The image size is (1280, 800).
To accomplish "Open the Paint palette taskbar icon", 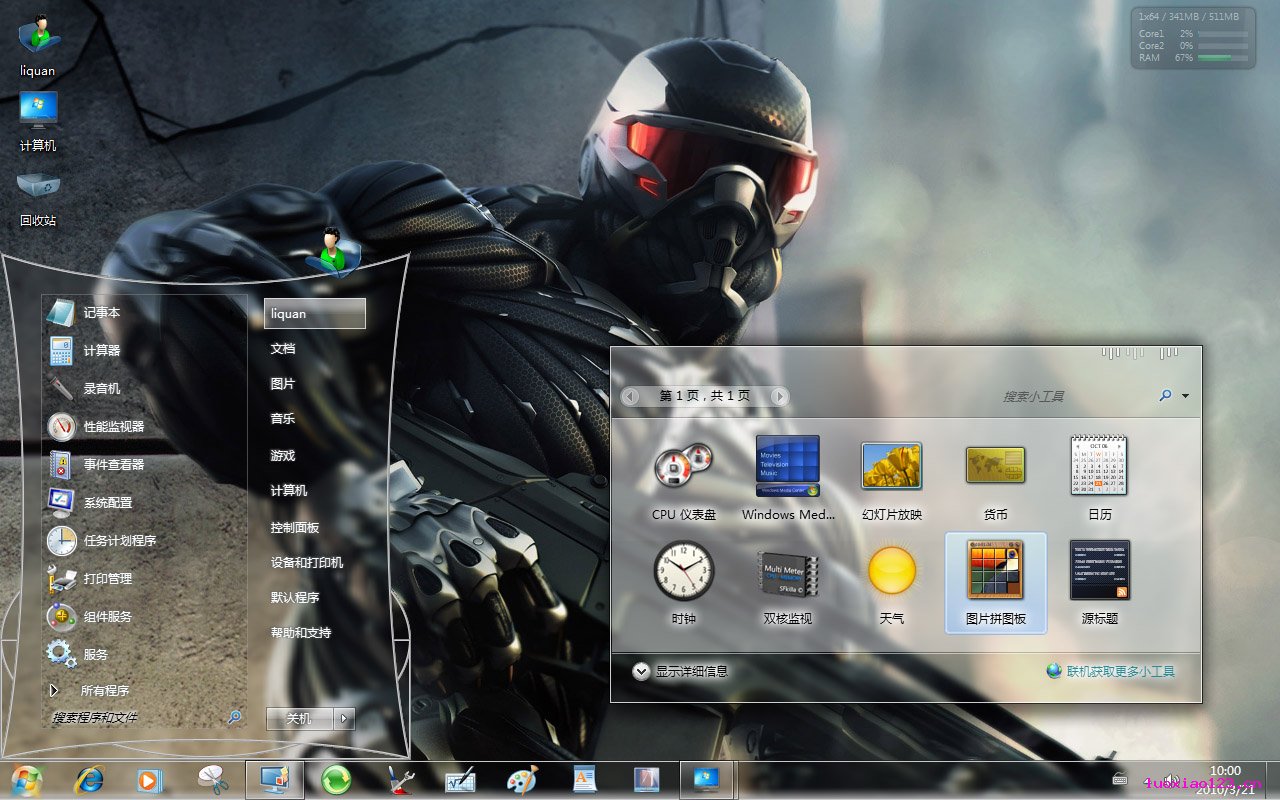I will (x=521, y=780).
